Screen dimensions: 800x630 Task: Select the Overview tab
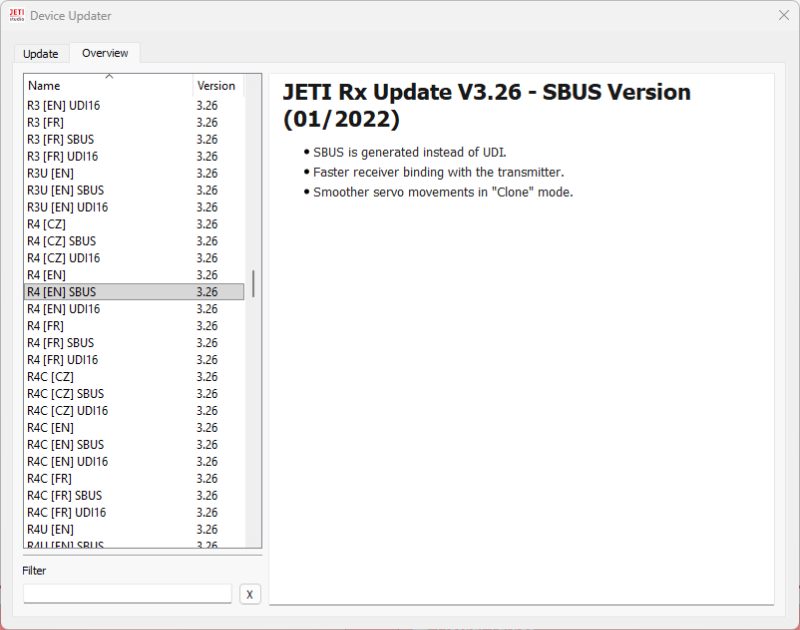pos(105,53)
